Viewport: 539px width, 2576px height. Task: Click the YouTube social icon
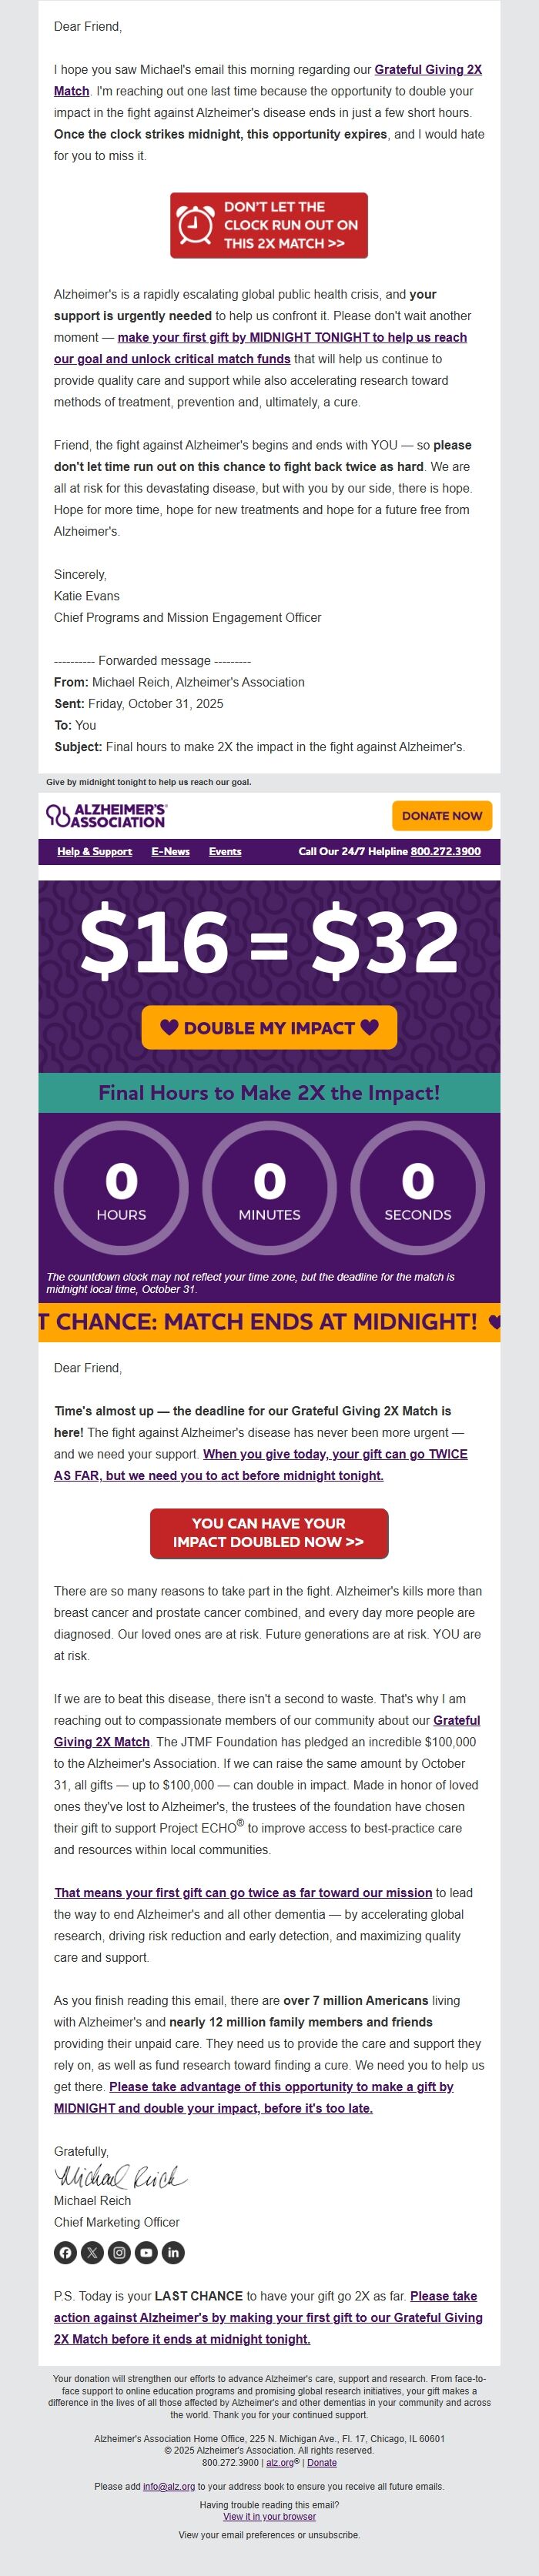[147, 2252]
